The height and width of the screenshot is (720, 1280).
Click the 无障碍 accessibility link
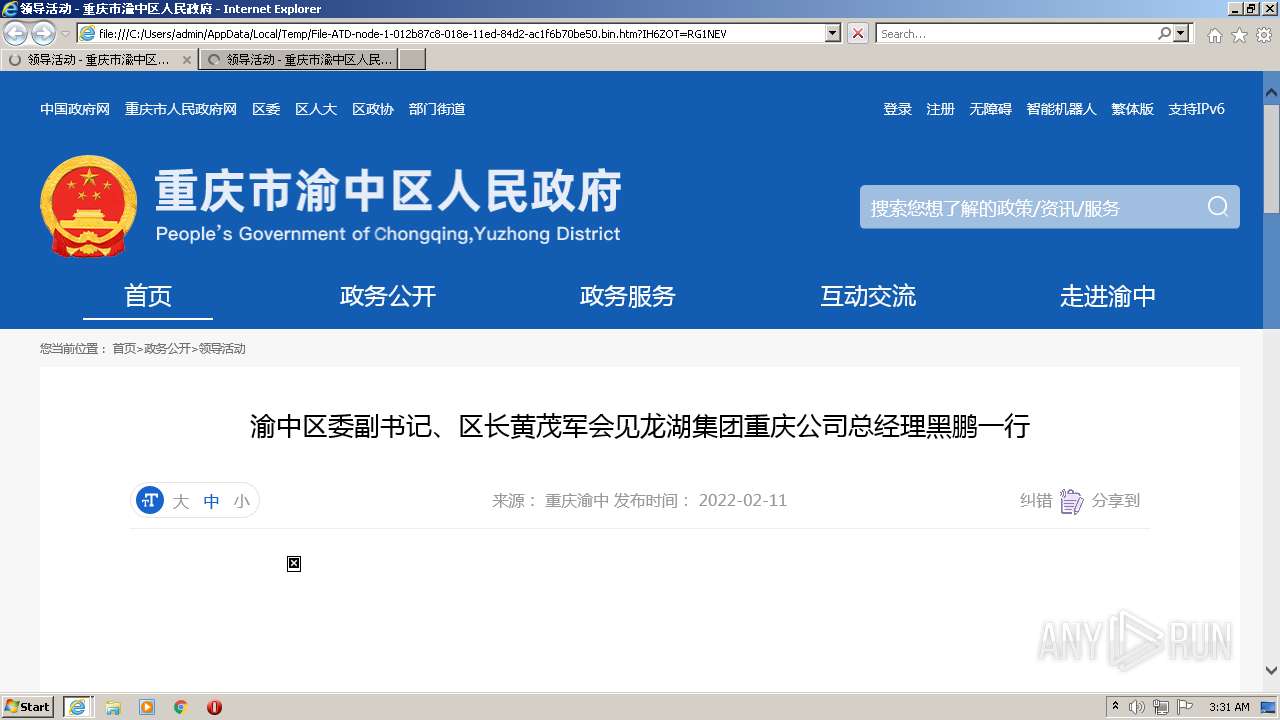point(990,109)
